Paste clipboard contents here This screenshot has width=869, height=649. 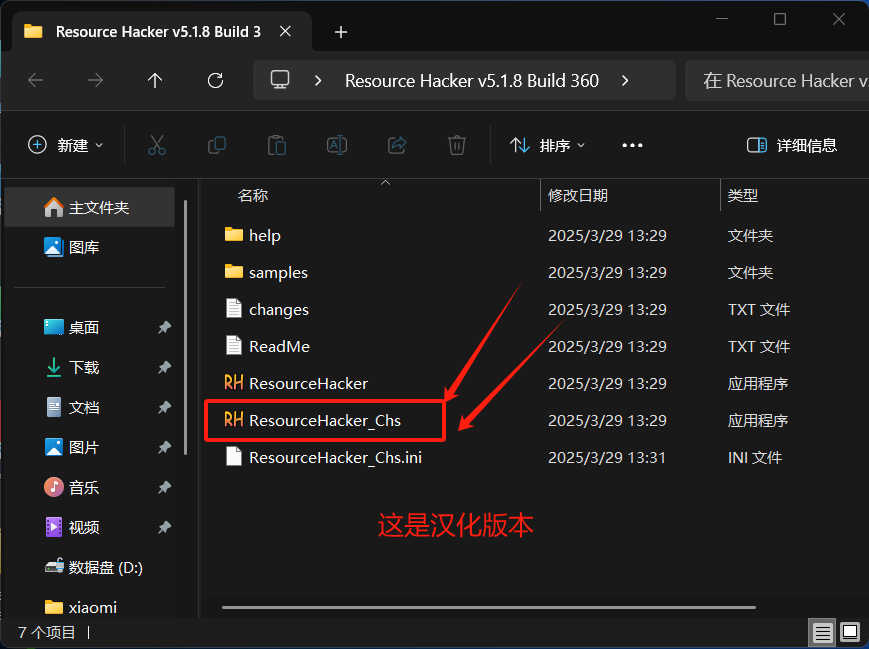pyautogui.click(x=277, y=145)
